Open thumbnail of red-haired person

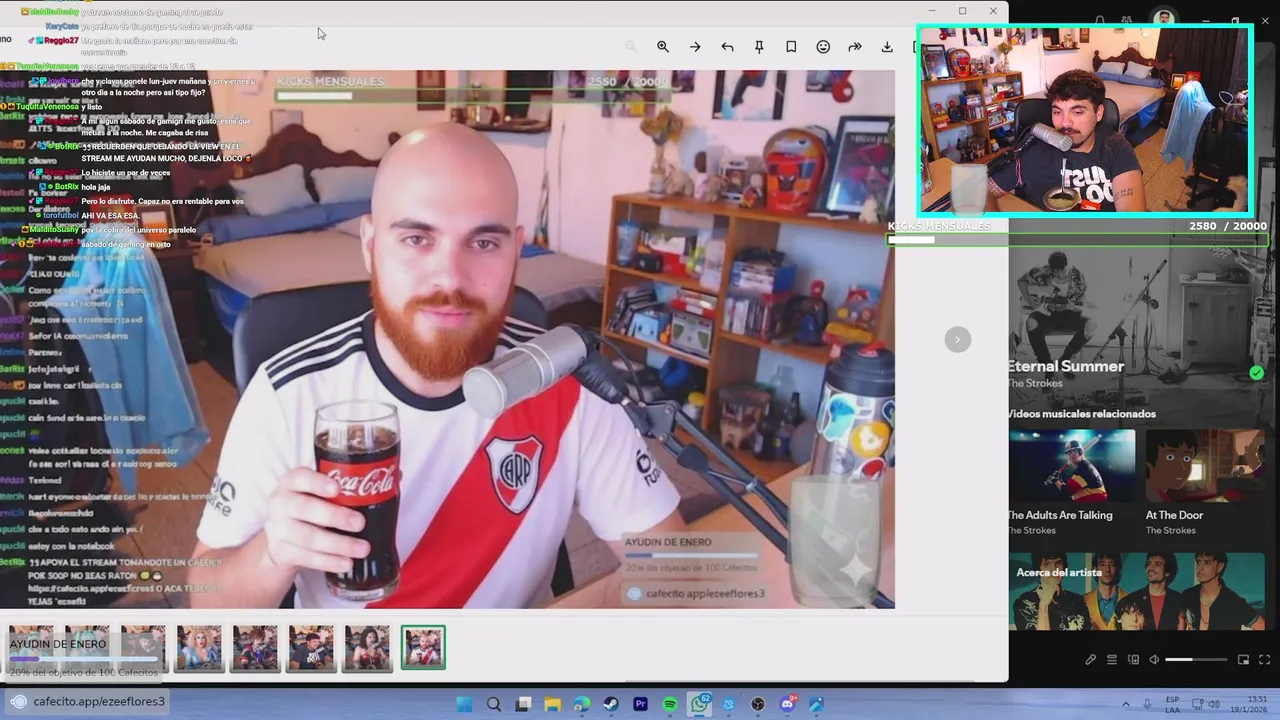[255, 648]
